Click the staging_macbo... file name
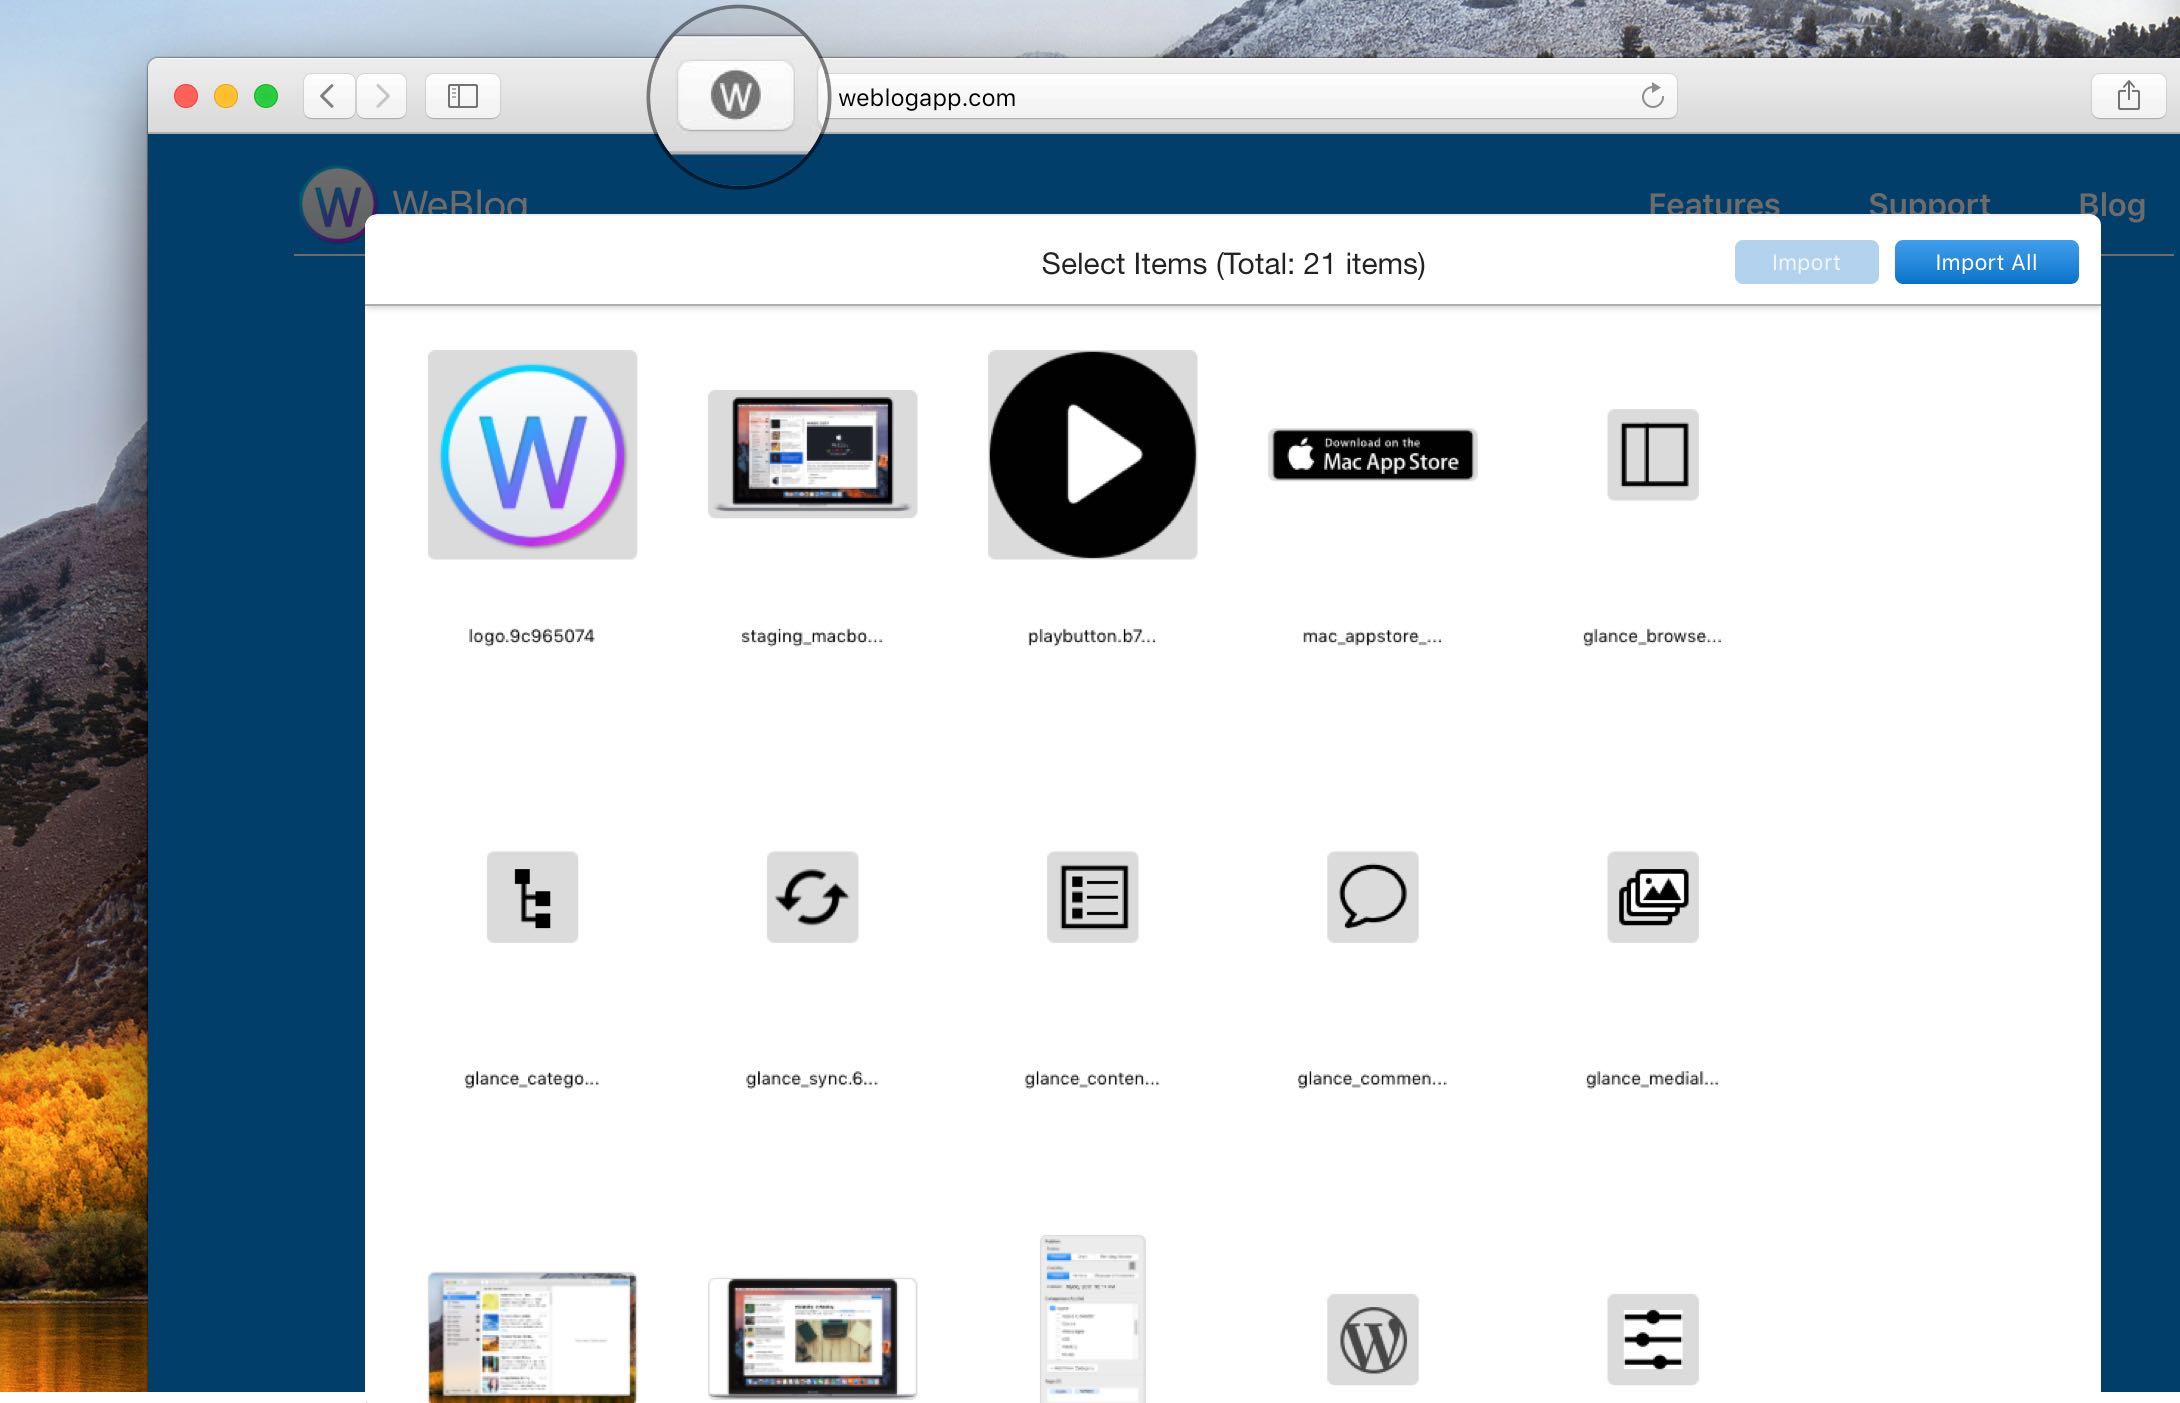The image size is (2180, 1403). coord(812,636)
